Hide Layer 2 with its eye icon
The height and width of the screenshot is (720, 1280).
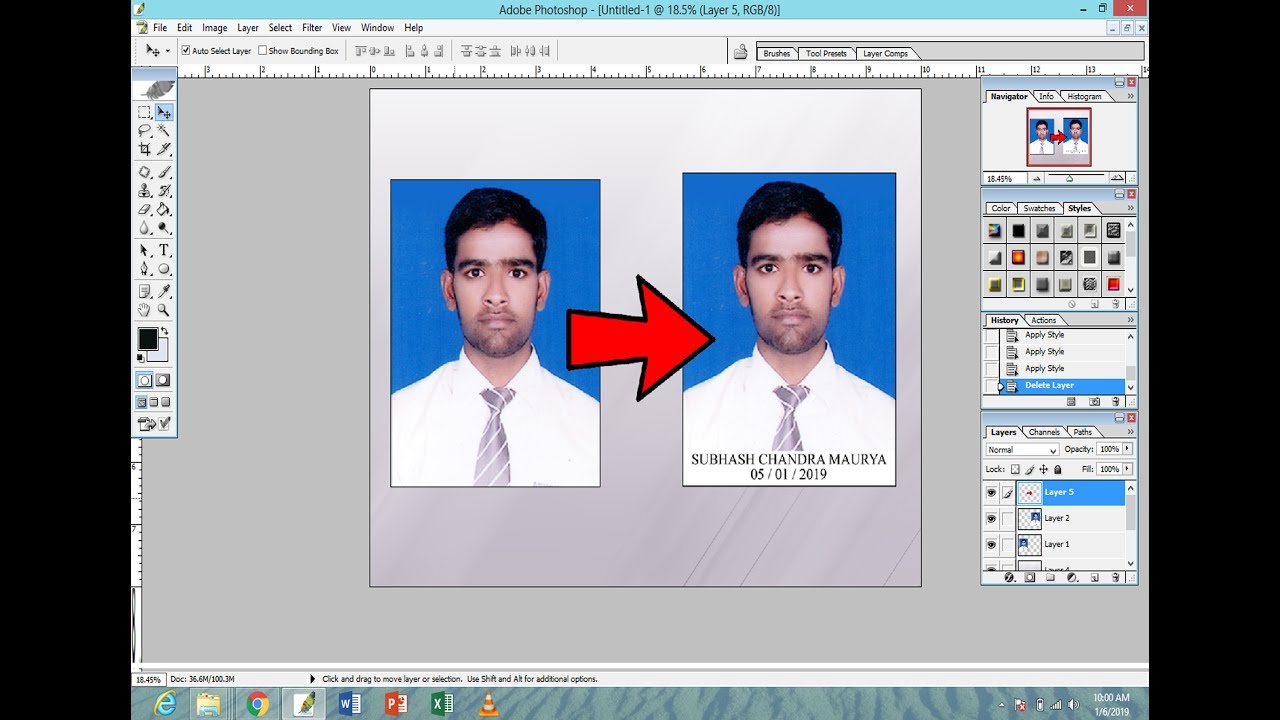[x=991, y=518]
